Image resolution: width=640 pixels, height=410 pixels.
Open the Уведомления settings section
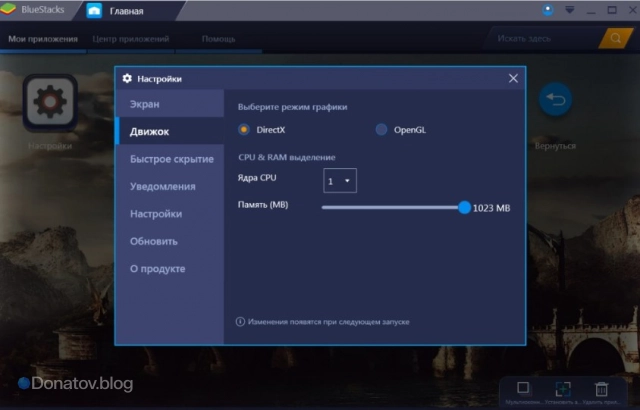pyautogui.click(x=170, y=186)
